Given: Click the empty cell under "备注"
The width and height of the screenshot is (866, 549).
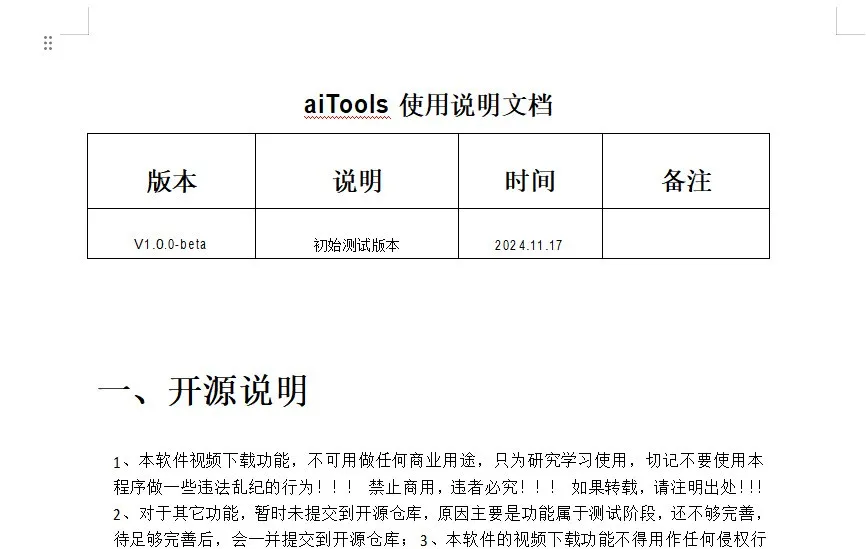Looking at the screenshot, I should pyautogui.click(x=686, y=235).
